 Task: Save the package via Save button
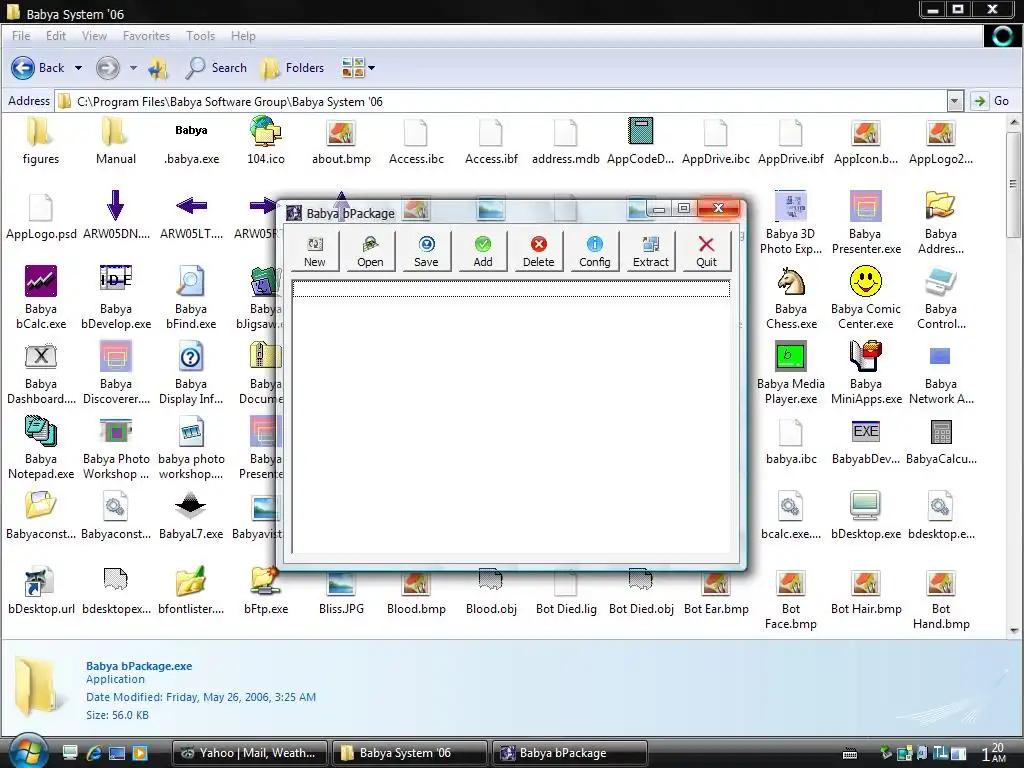[426, 251]
